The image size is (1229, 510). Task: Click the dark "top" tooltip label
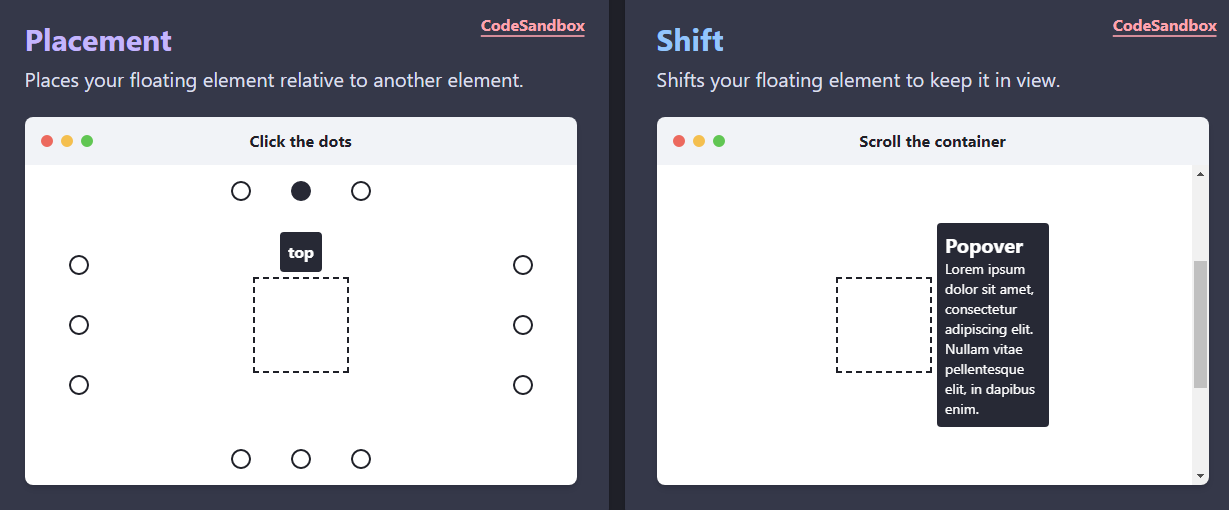point(301,252)
